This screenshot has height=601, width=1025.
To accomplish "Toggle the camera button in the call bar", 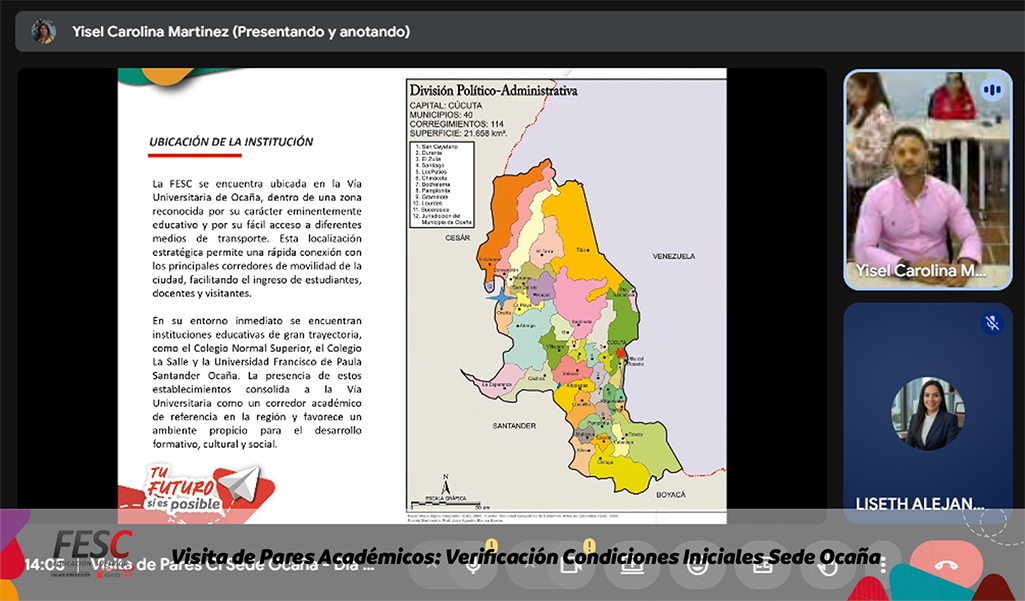I will (571, 565).
